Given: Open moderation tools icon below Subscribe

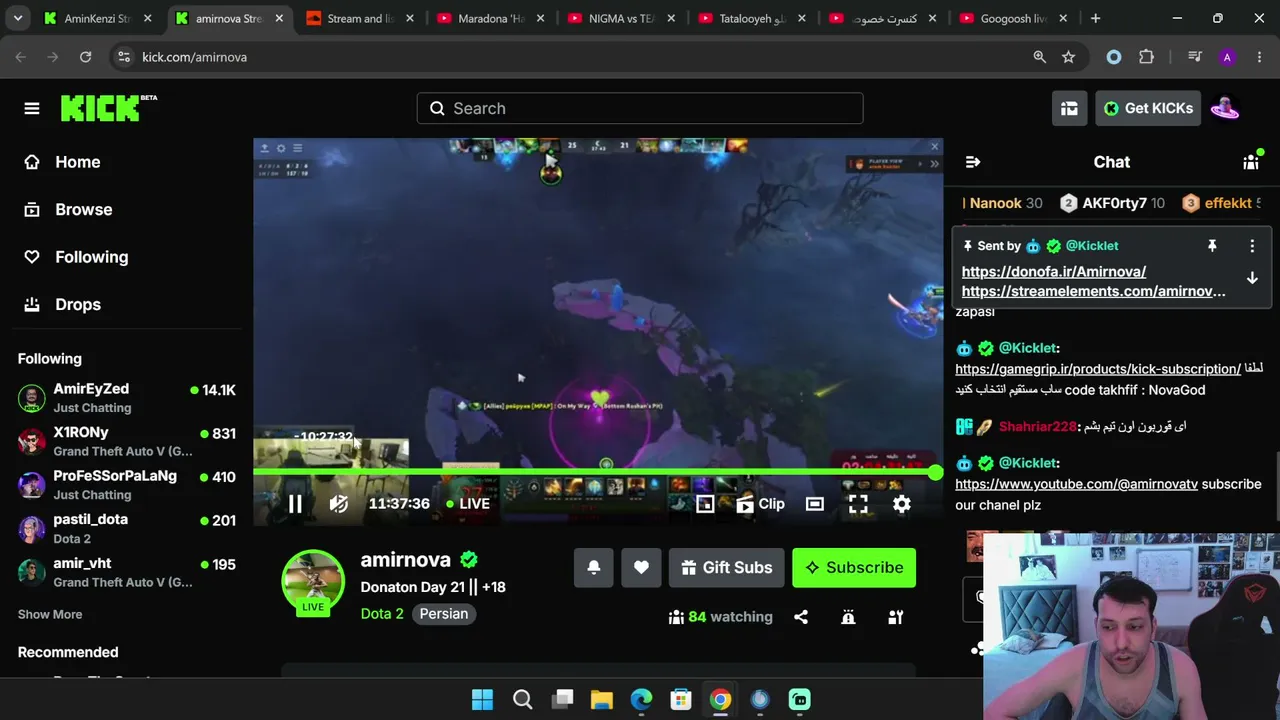Looking at the screenshot, I should (896, 617).
